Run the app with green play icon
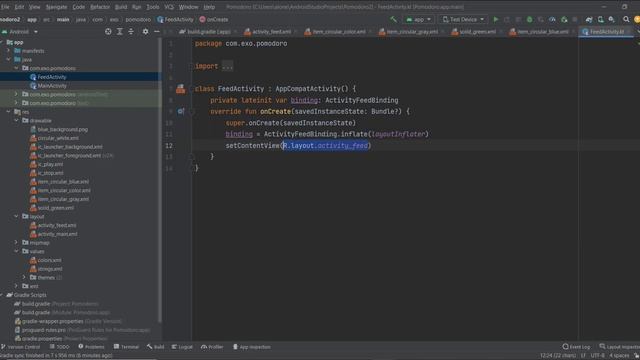Image resolution: width=640 pixels, height=360 pixels. coord(496,19)
